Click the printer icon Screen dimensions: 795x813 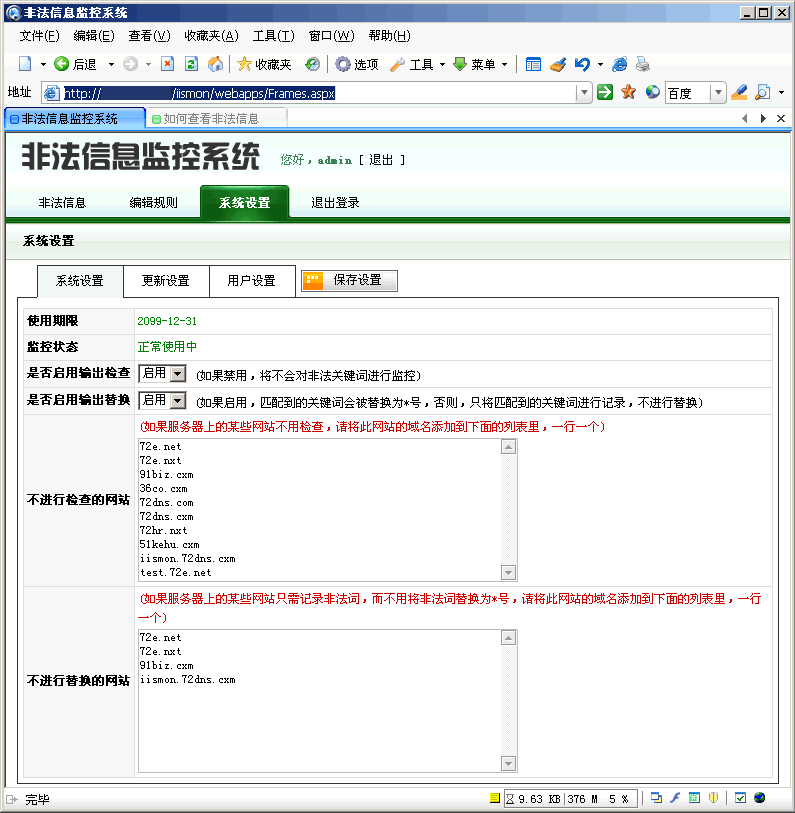(643, 64)
